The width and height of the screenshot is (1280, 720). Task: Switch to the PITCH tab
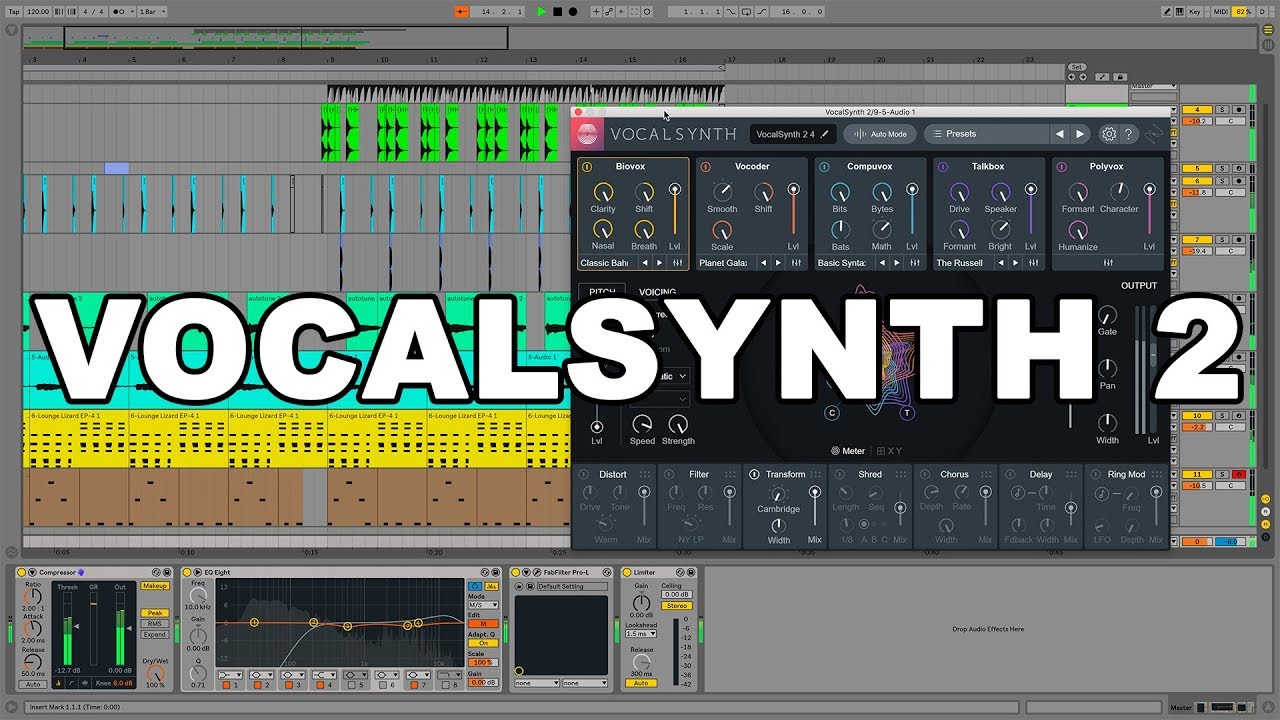coord(602,292)
